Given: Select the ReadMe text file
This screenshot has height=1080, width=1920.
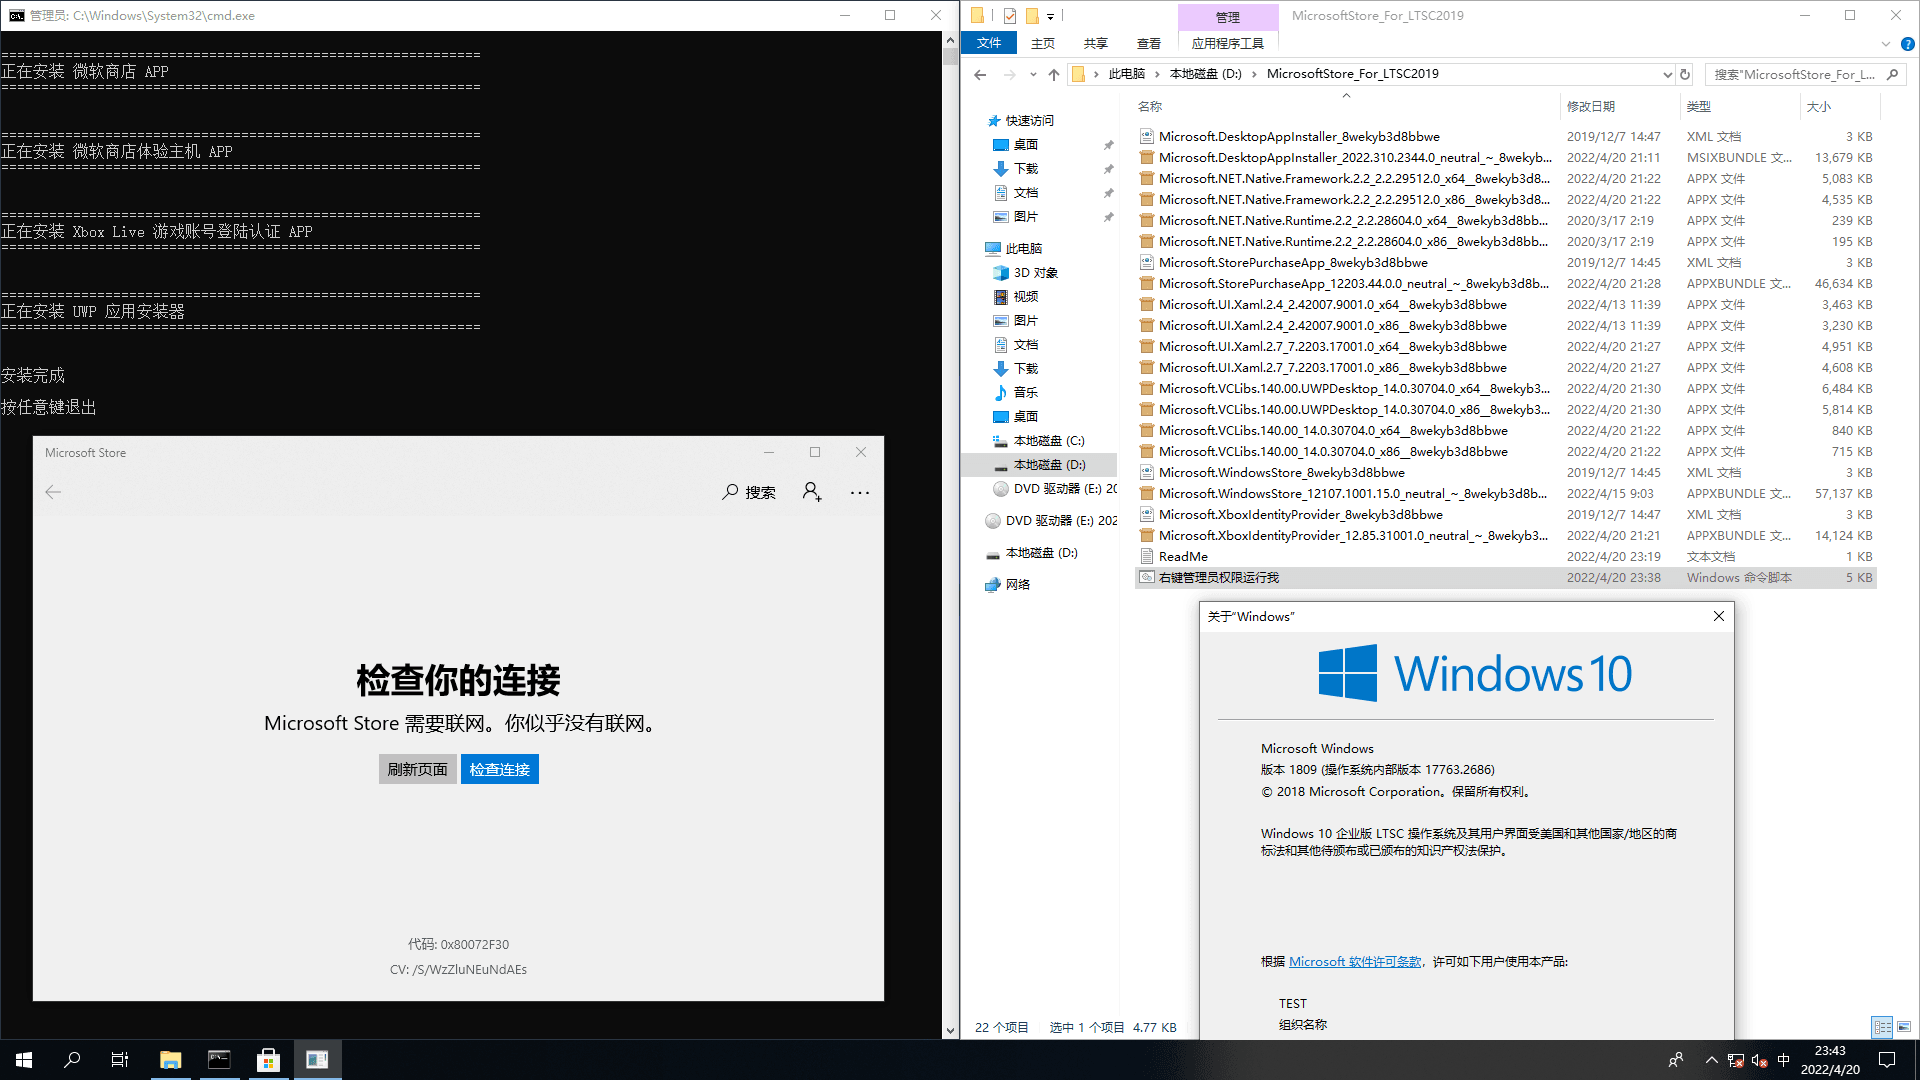Looking at the screenshot, I should [1183, 557].
